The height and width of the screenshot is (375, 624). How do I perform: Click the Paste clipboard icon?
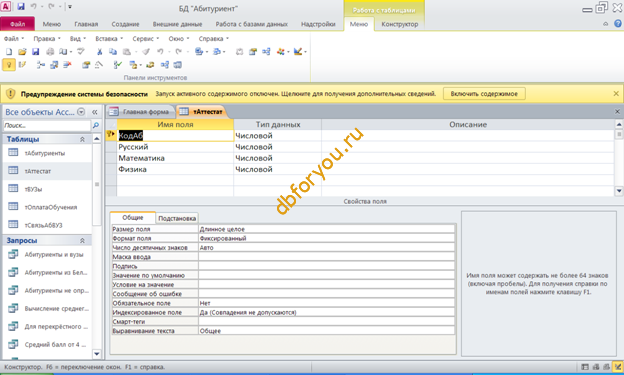click(x=127, y=52)
